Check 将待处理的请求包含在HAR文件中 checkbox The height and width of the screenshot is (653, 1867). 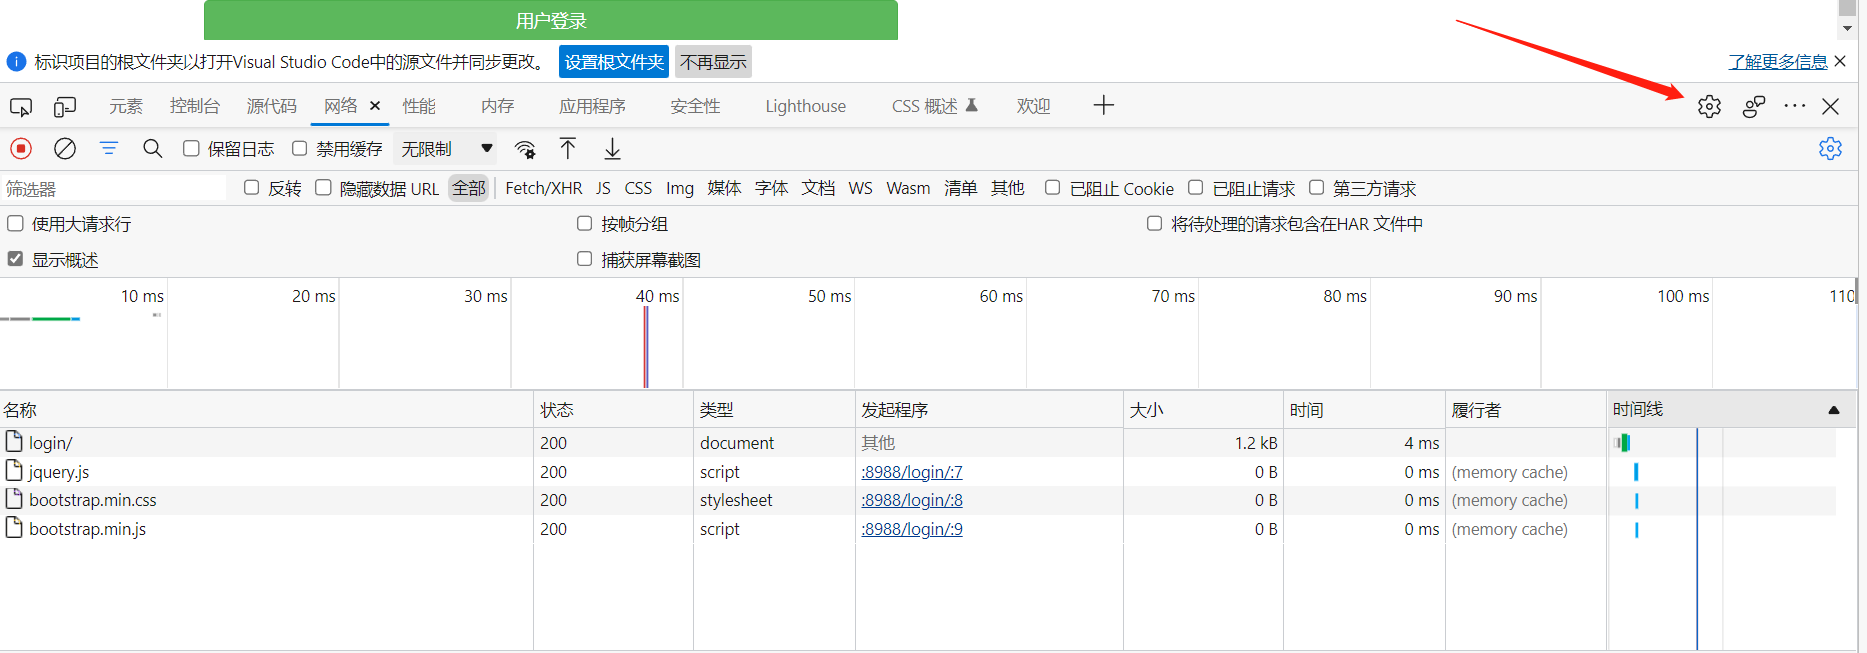[x=1154, y=223]
